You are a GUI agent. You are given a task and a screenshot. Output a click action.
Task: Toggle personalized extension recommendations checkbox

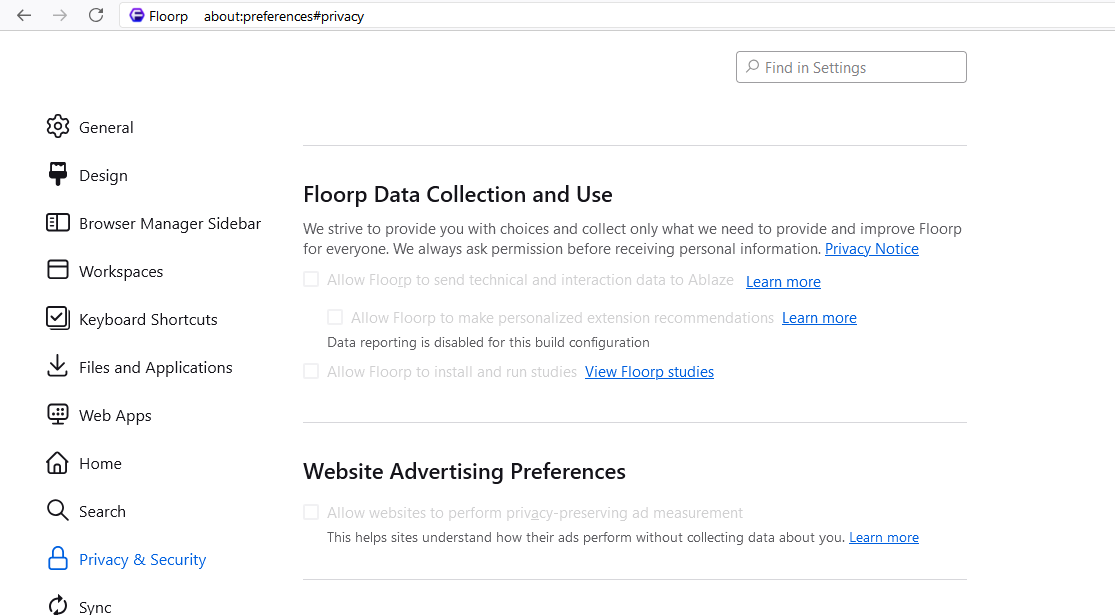pos(335,317)
